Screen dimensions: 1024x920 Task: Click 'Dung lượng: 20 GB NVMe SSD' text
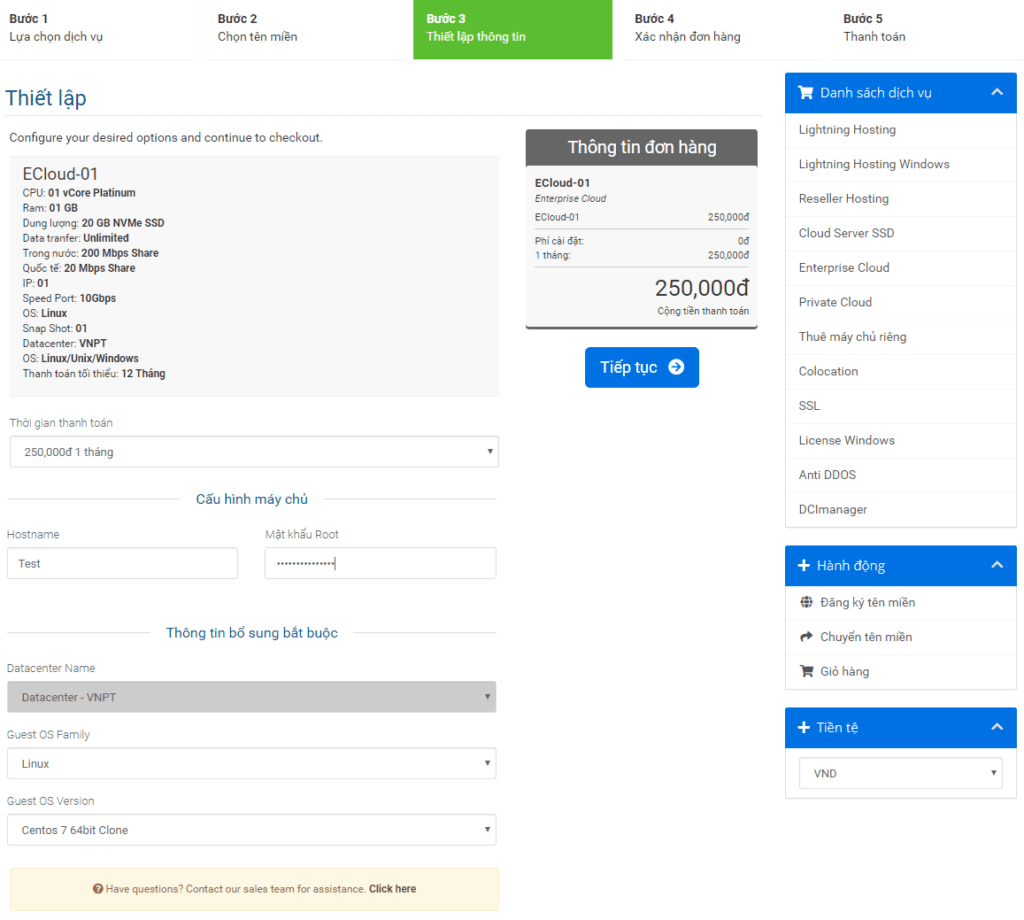93,223
